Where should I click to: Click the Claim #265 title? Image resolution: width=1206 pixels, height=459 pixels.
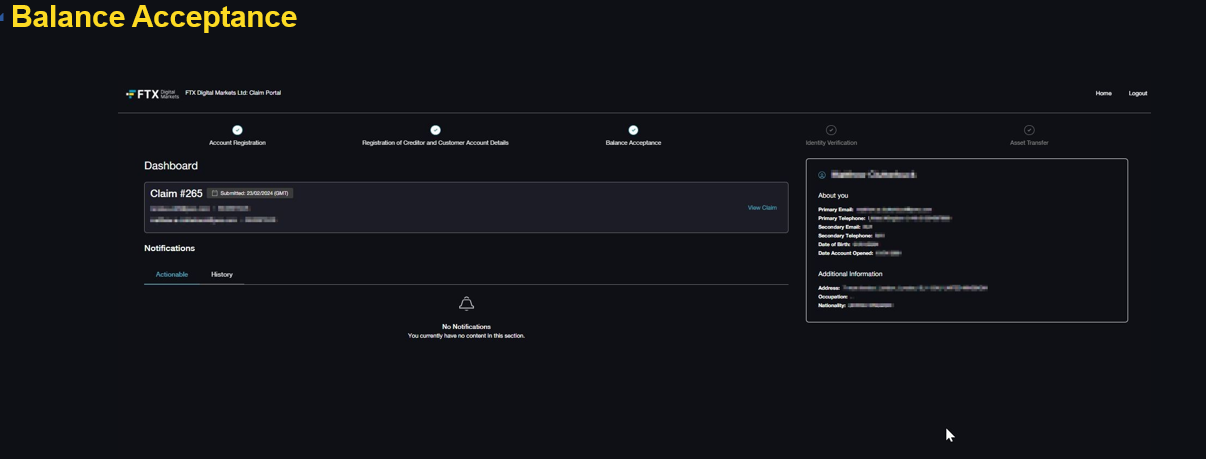point(176,193)
